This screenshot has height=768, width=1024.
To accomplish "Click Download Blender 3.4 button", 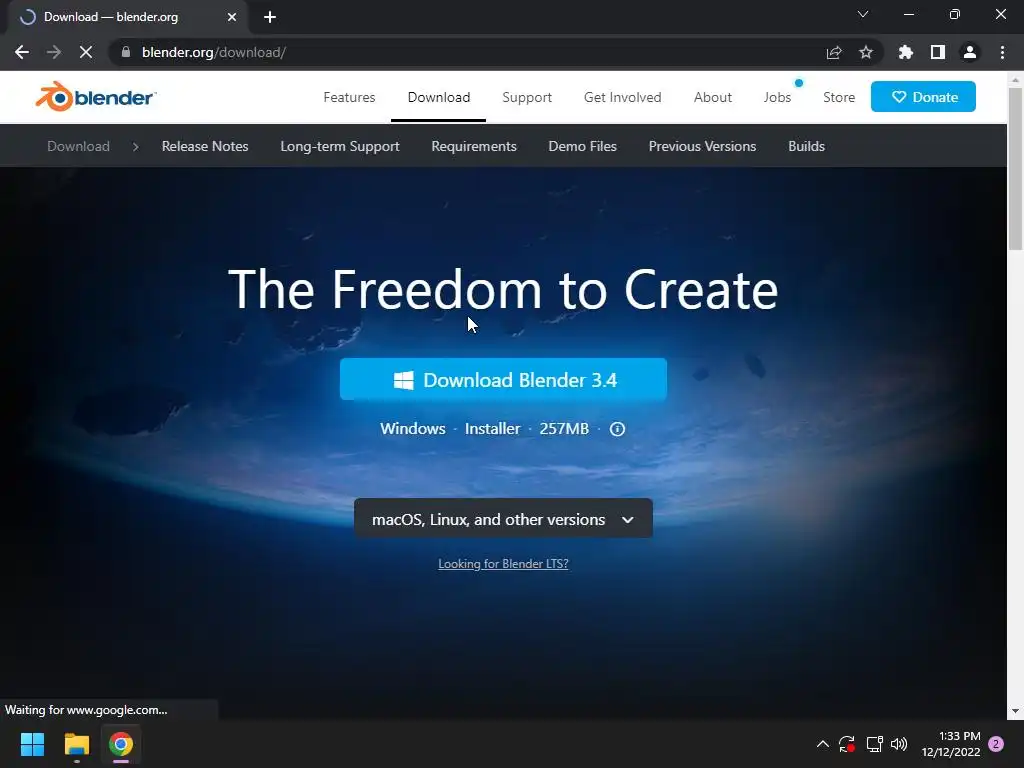I will [x=503, y=379].
